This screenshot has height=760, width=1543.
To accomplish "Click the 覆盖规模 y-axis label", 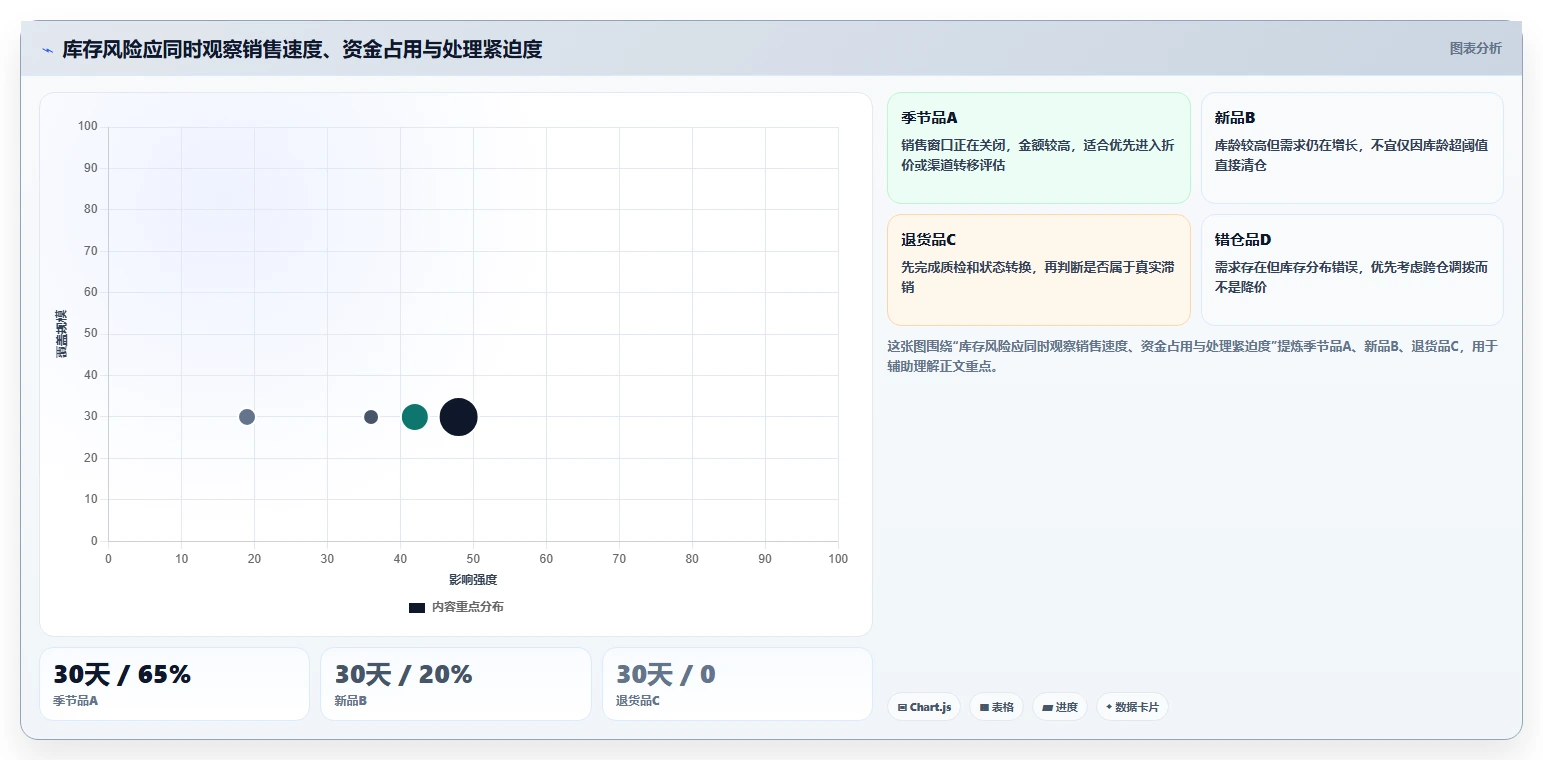I will point(62,334).
